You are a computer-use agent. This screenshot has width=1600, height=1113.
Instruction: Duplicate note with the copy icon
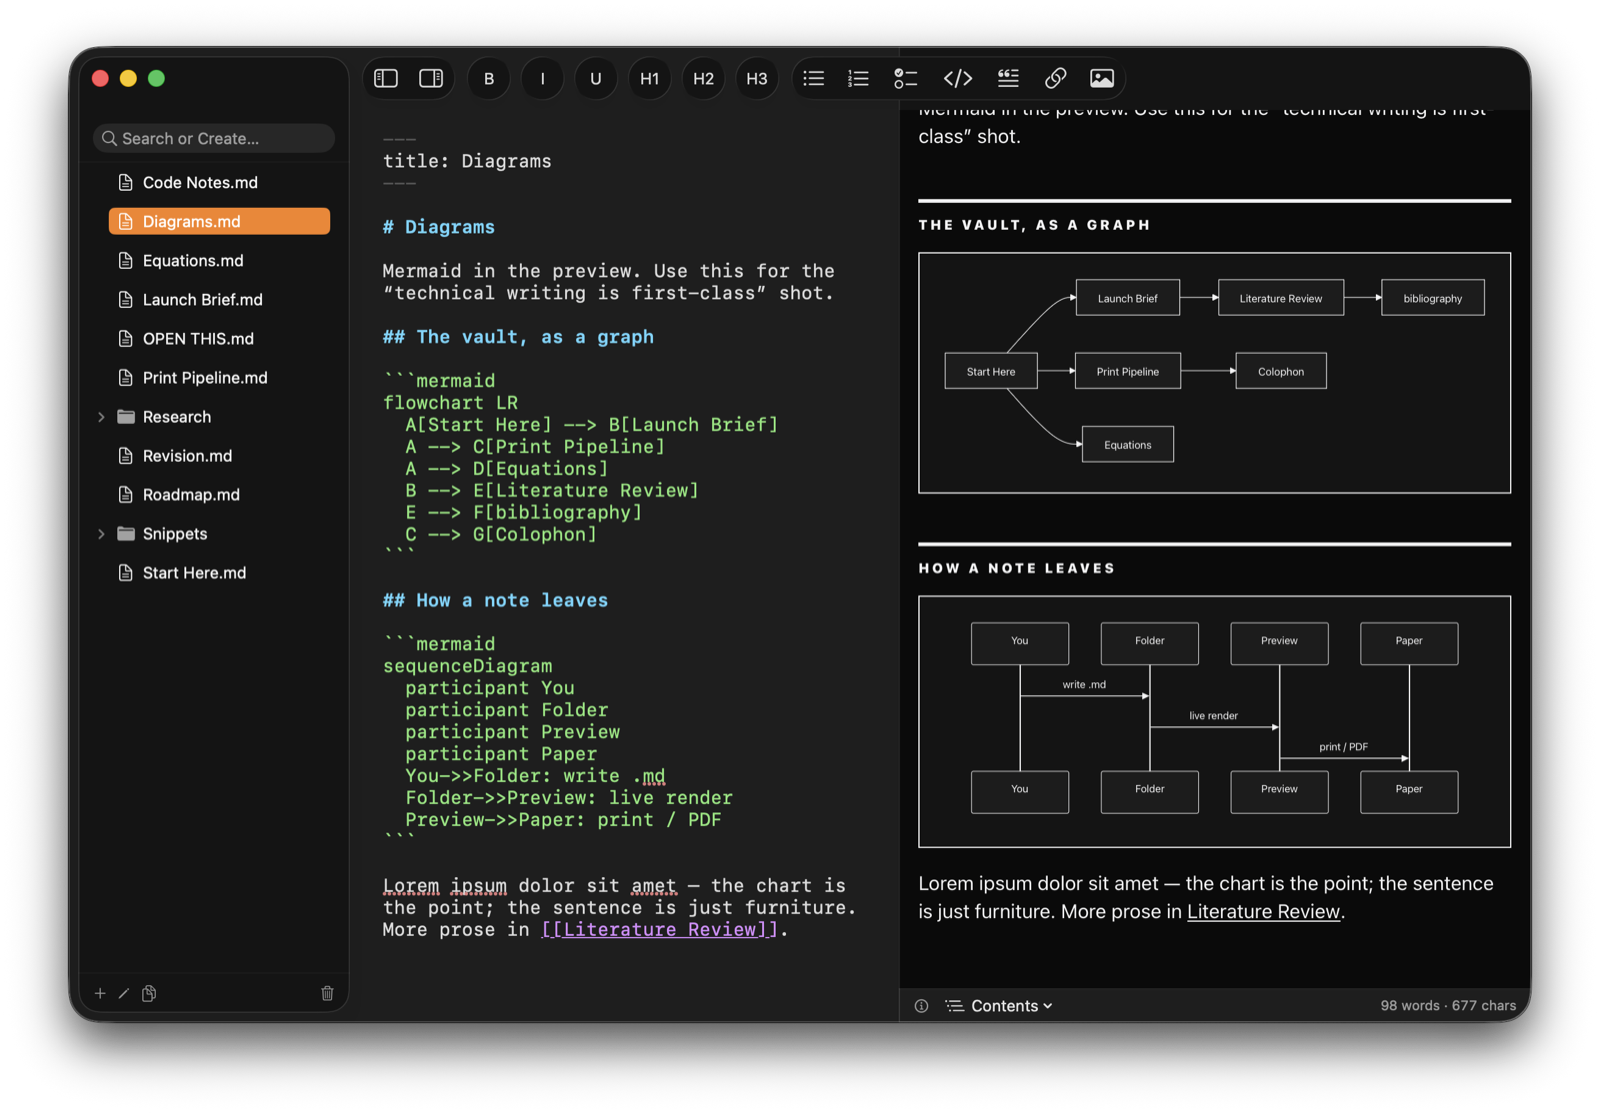pyautogui.click(x=149, y=993)
